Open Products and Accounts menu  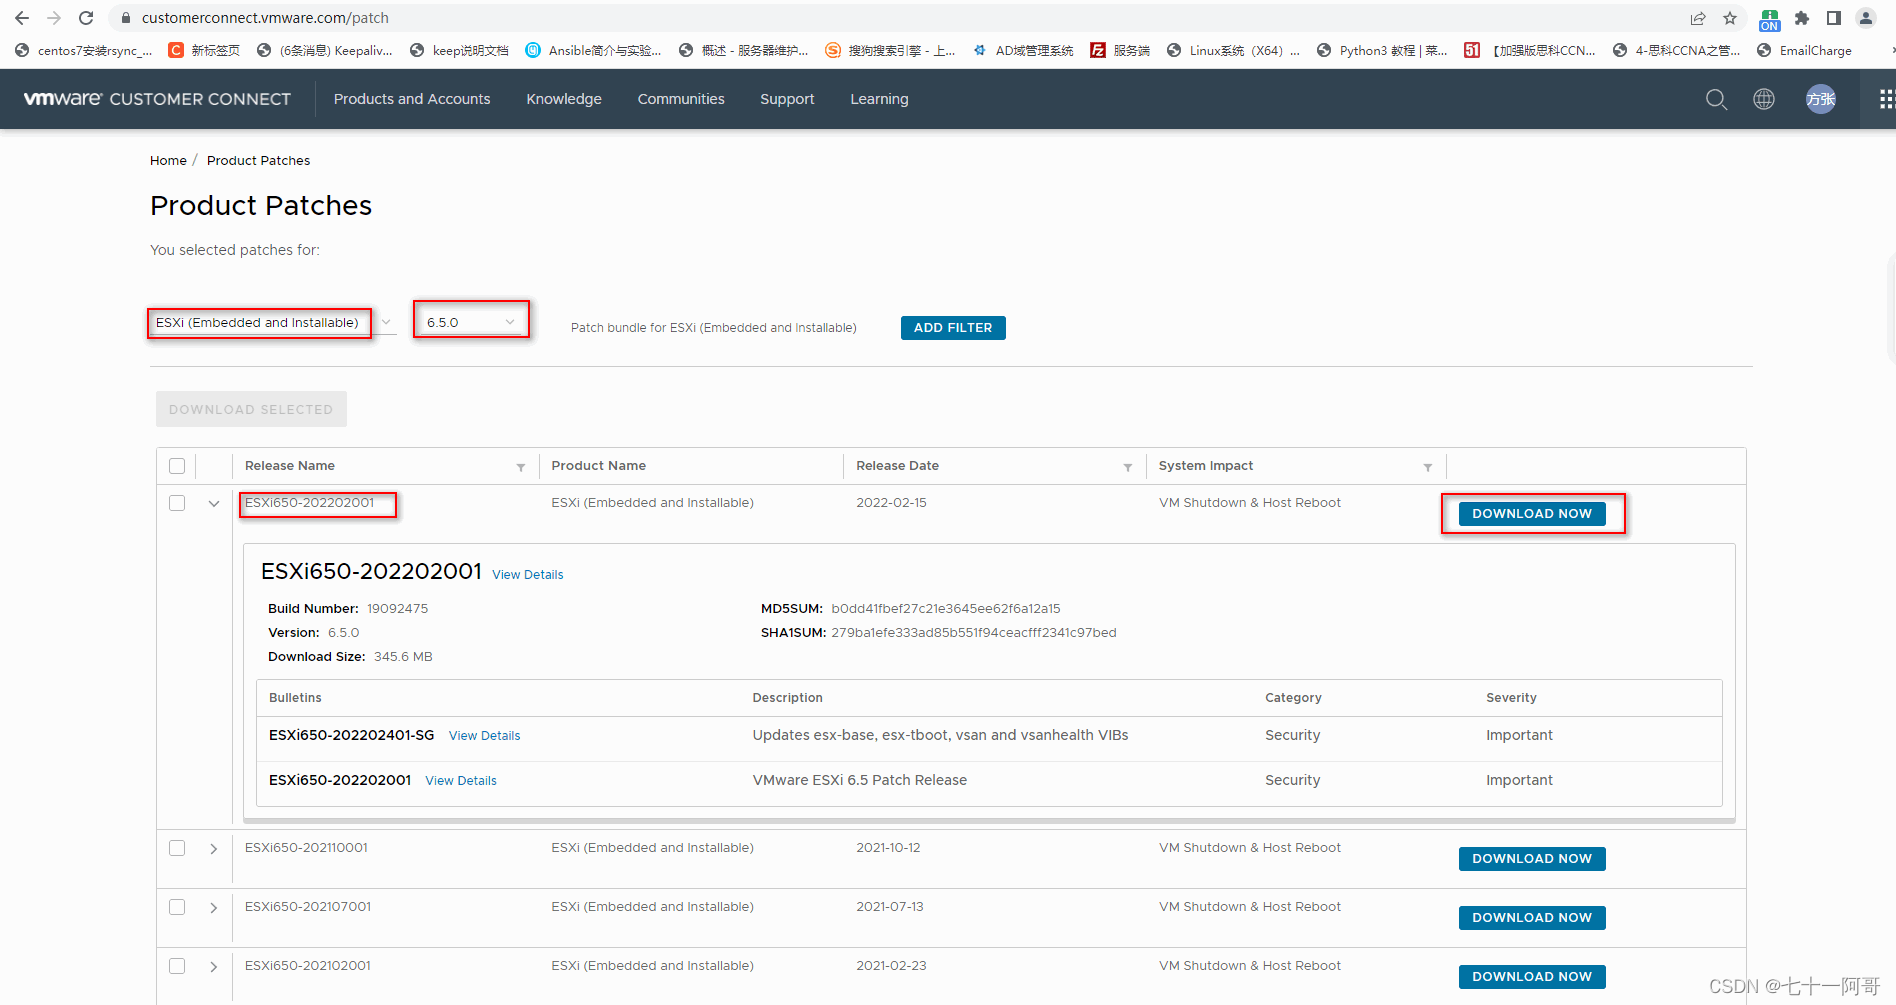[x=412, y=99]
